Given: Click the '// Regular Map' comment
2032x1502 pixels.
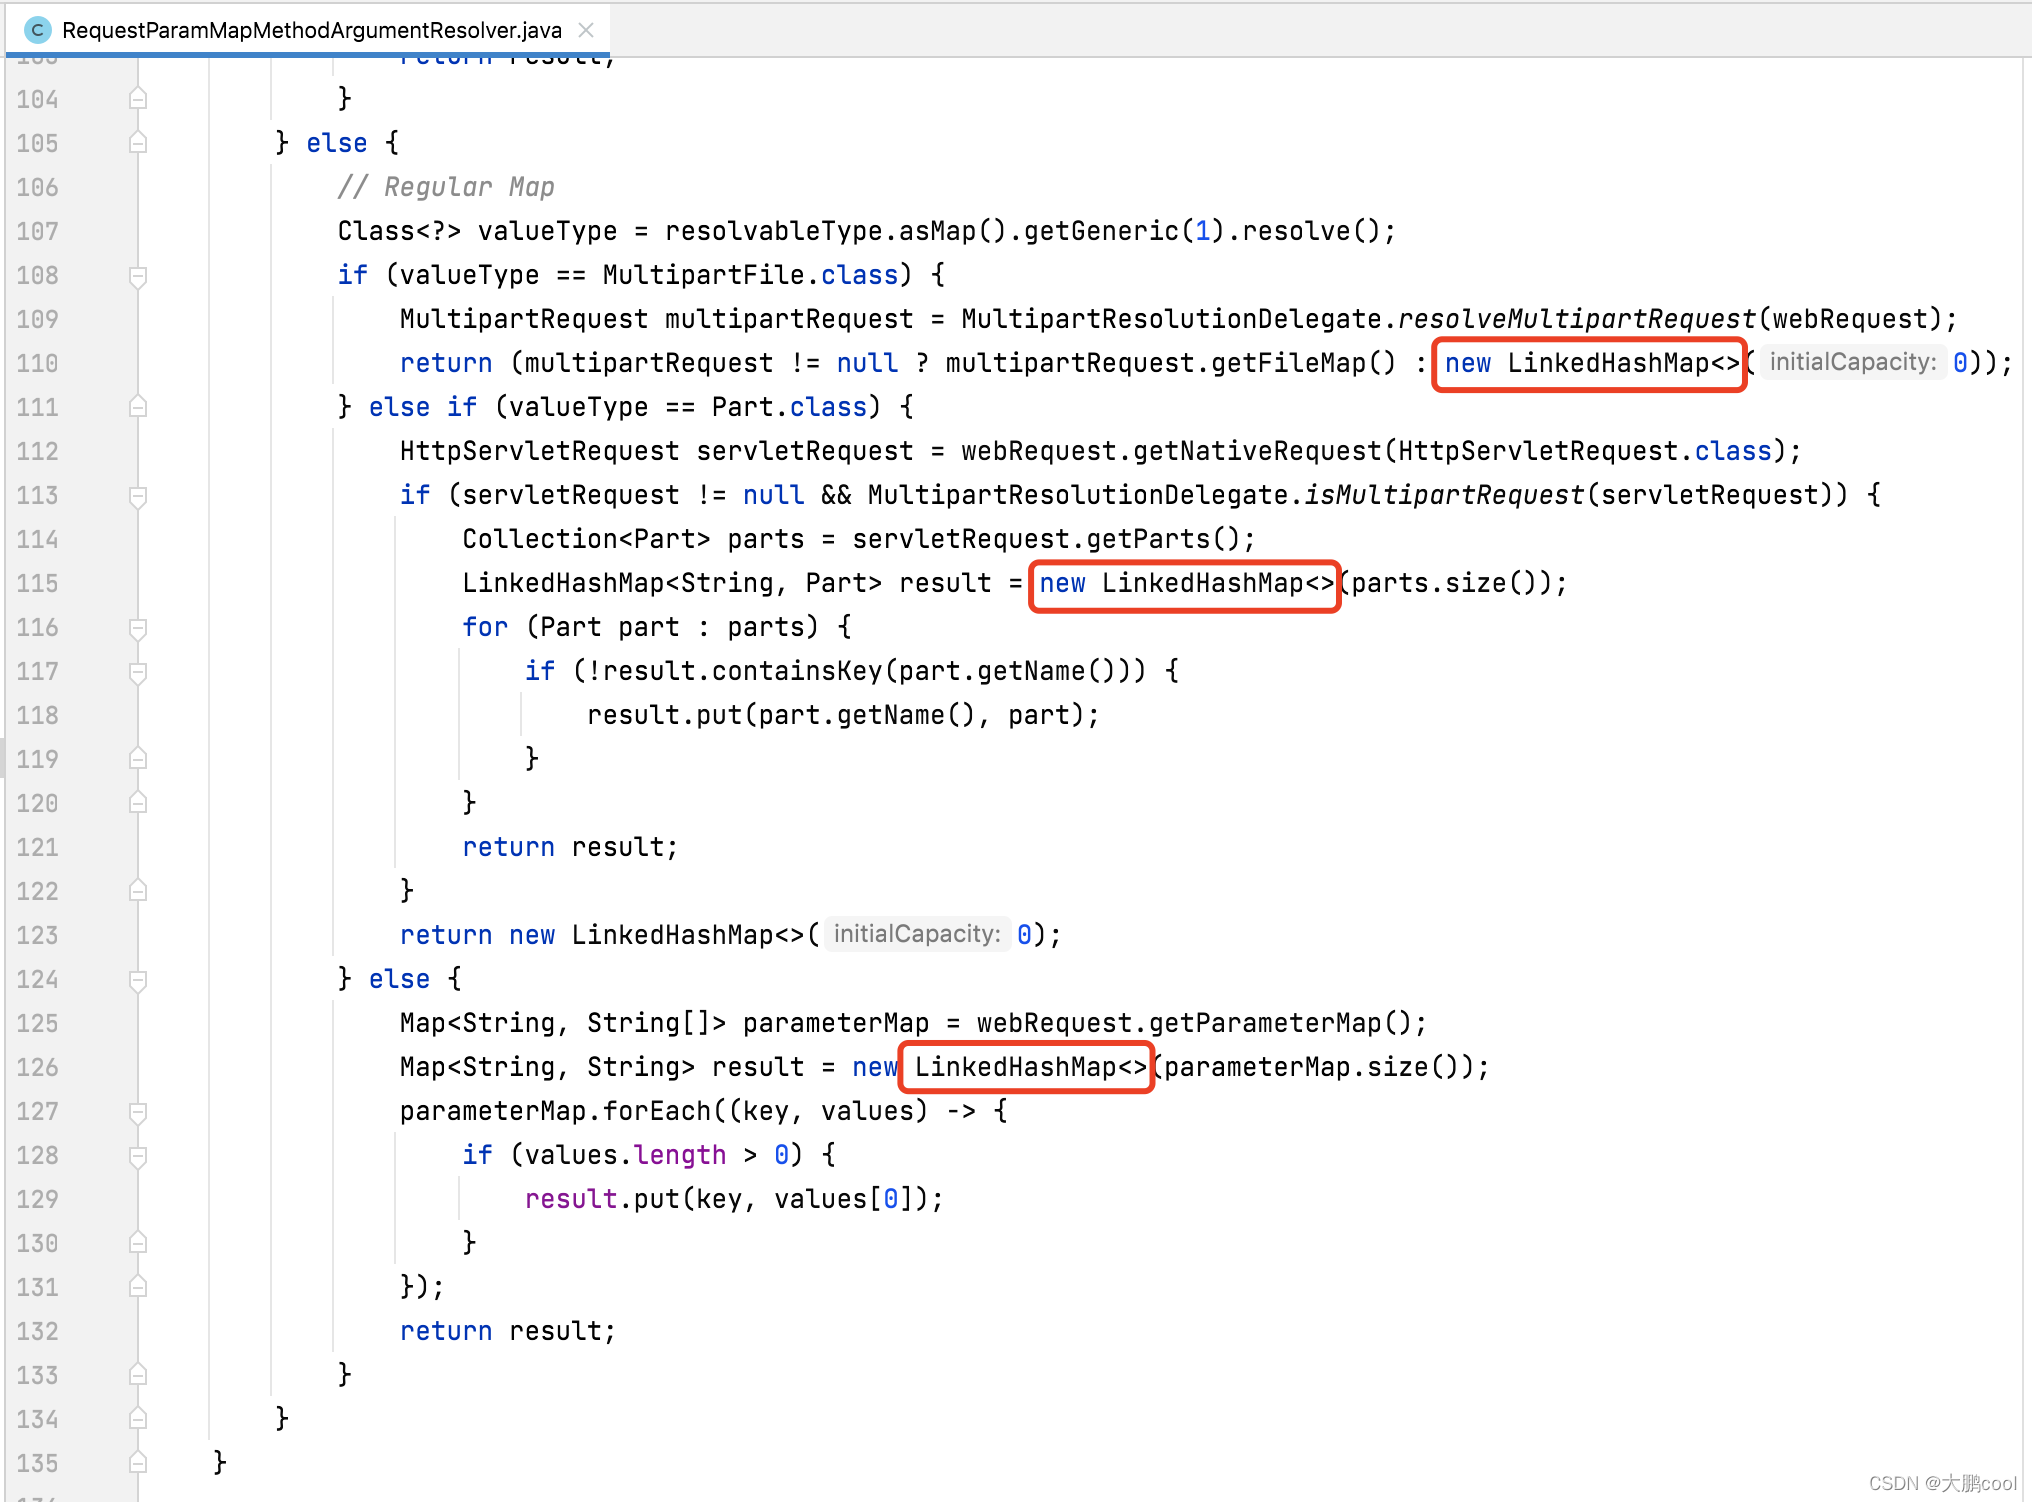Looking at the screenshot, I should tap(446, 187).
